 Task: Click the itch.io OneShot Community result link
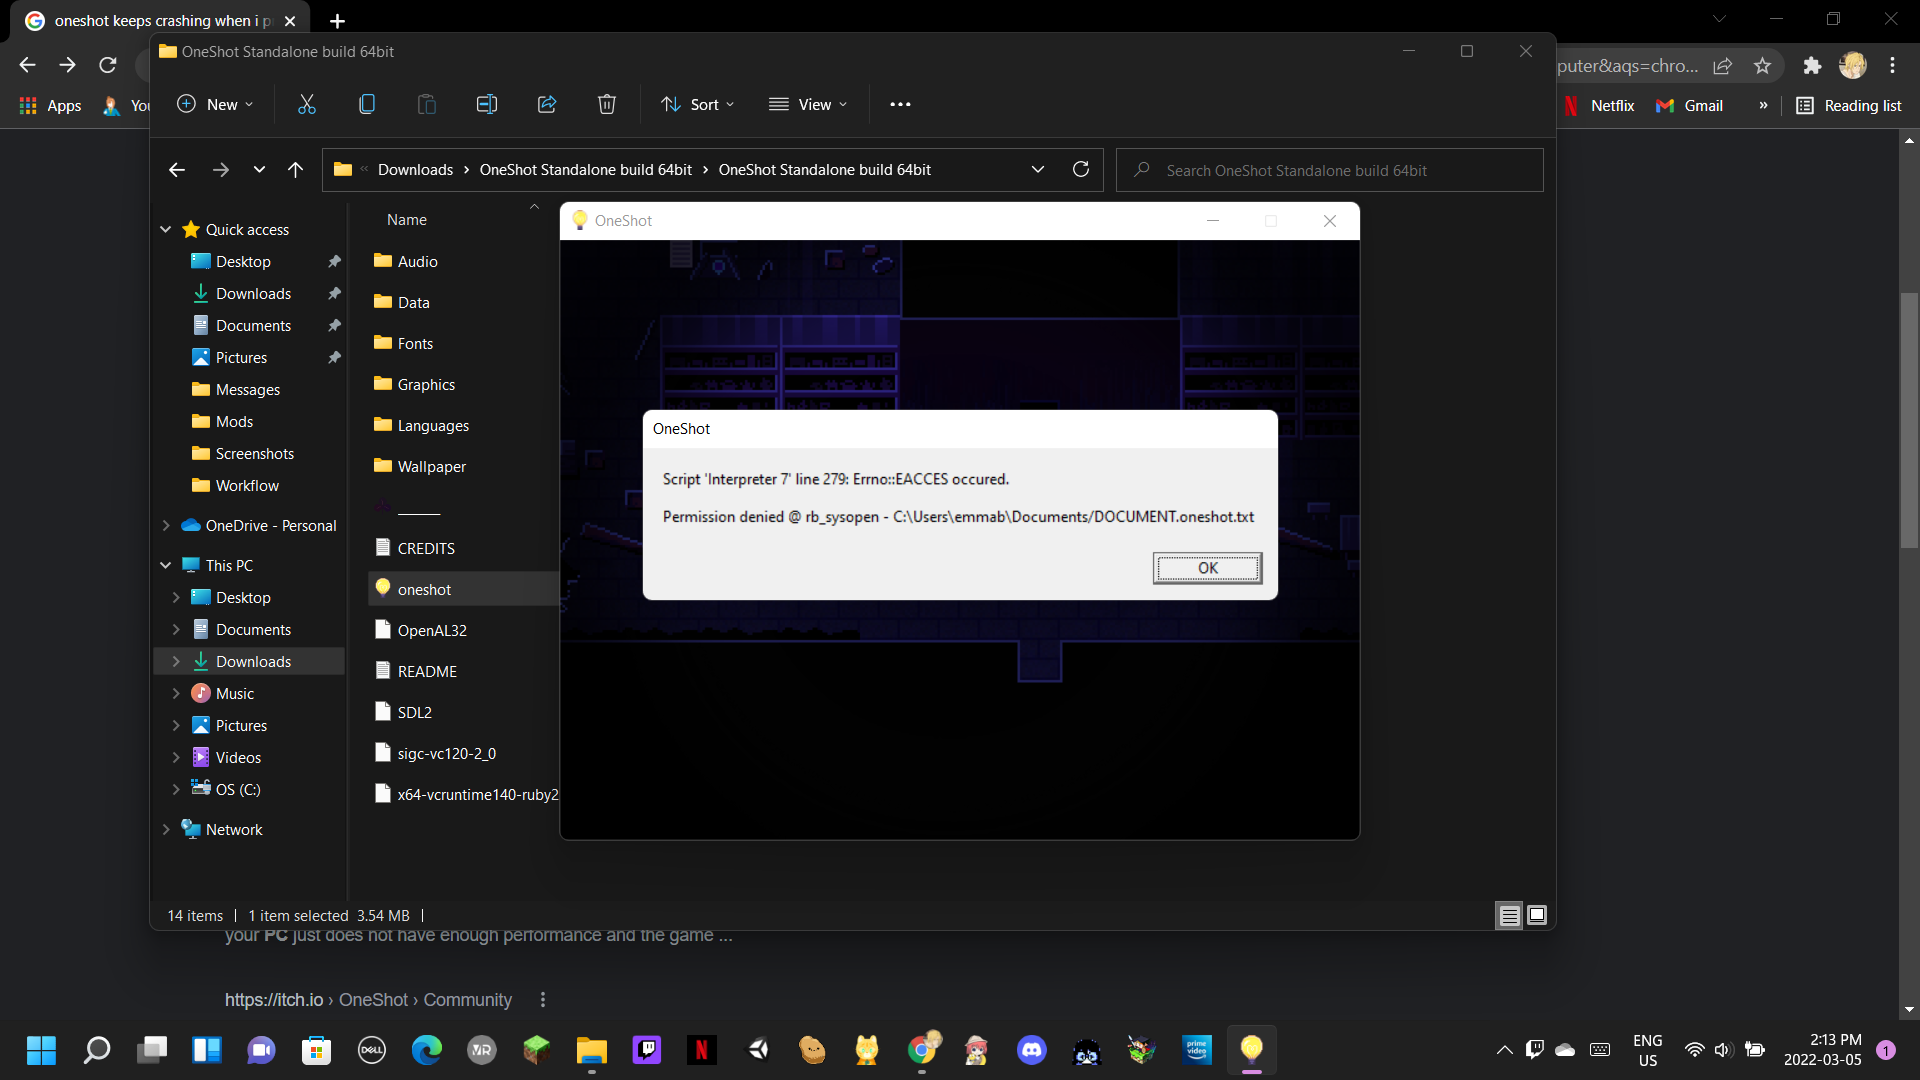click(368, 1000)
